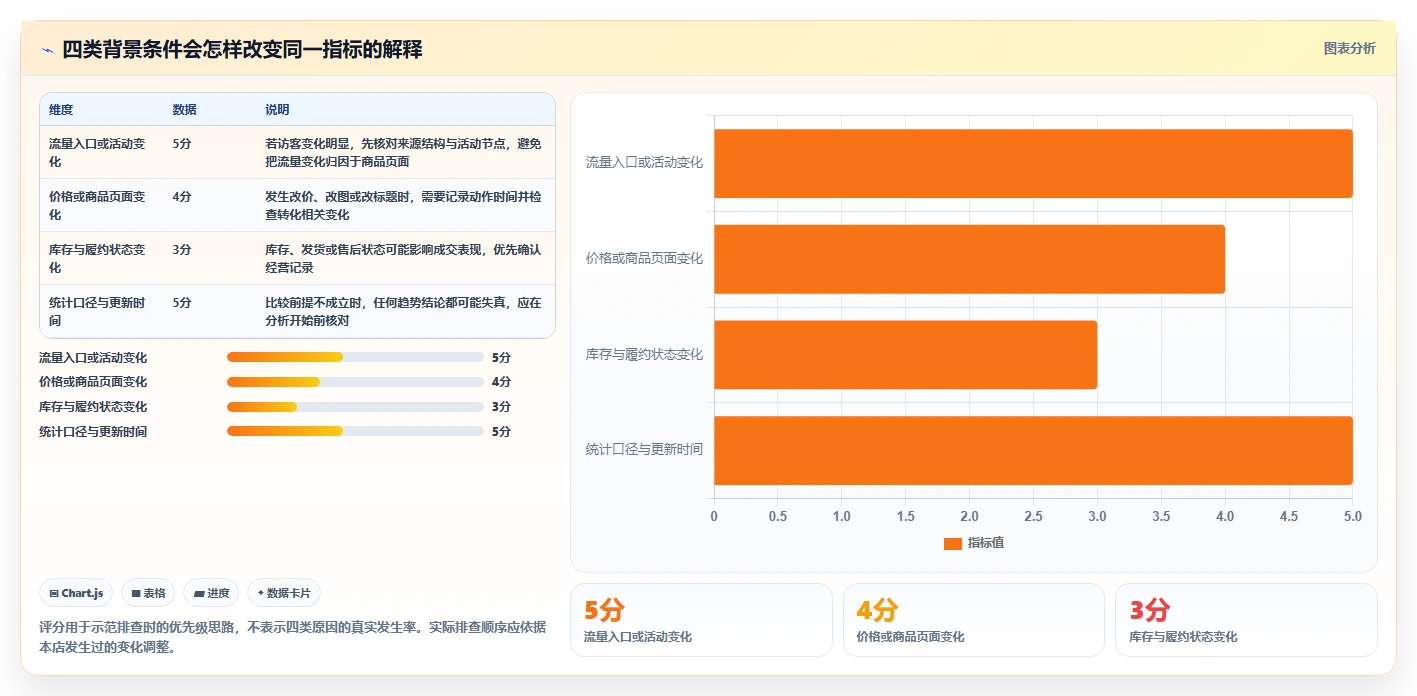
Task: Open the 5分 流量入口或活动变化 data card
Action: [701, 620]
